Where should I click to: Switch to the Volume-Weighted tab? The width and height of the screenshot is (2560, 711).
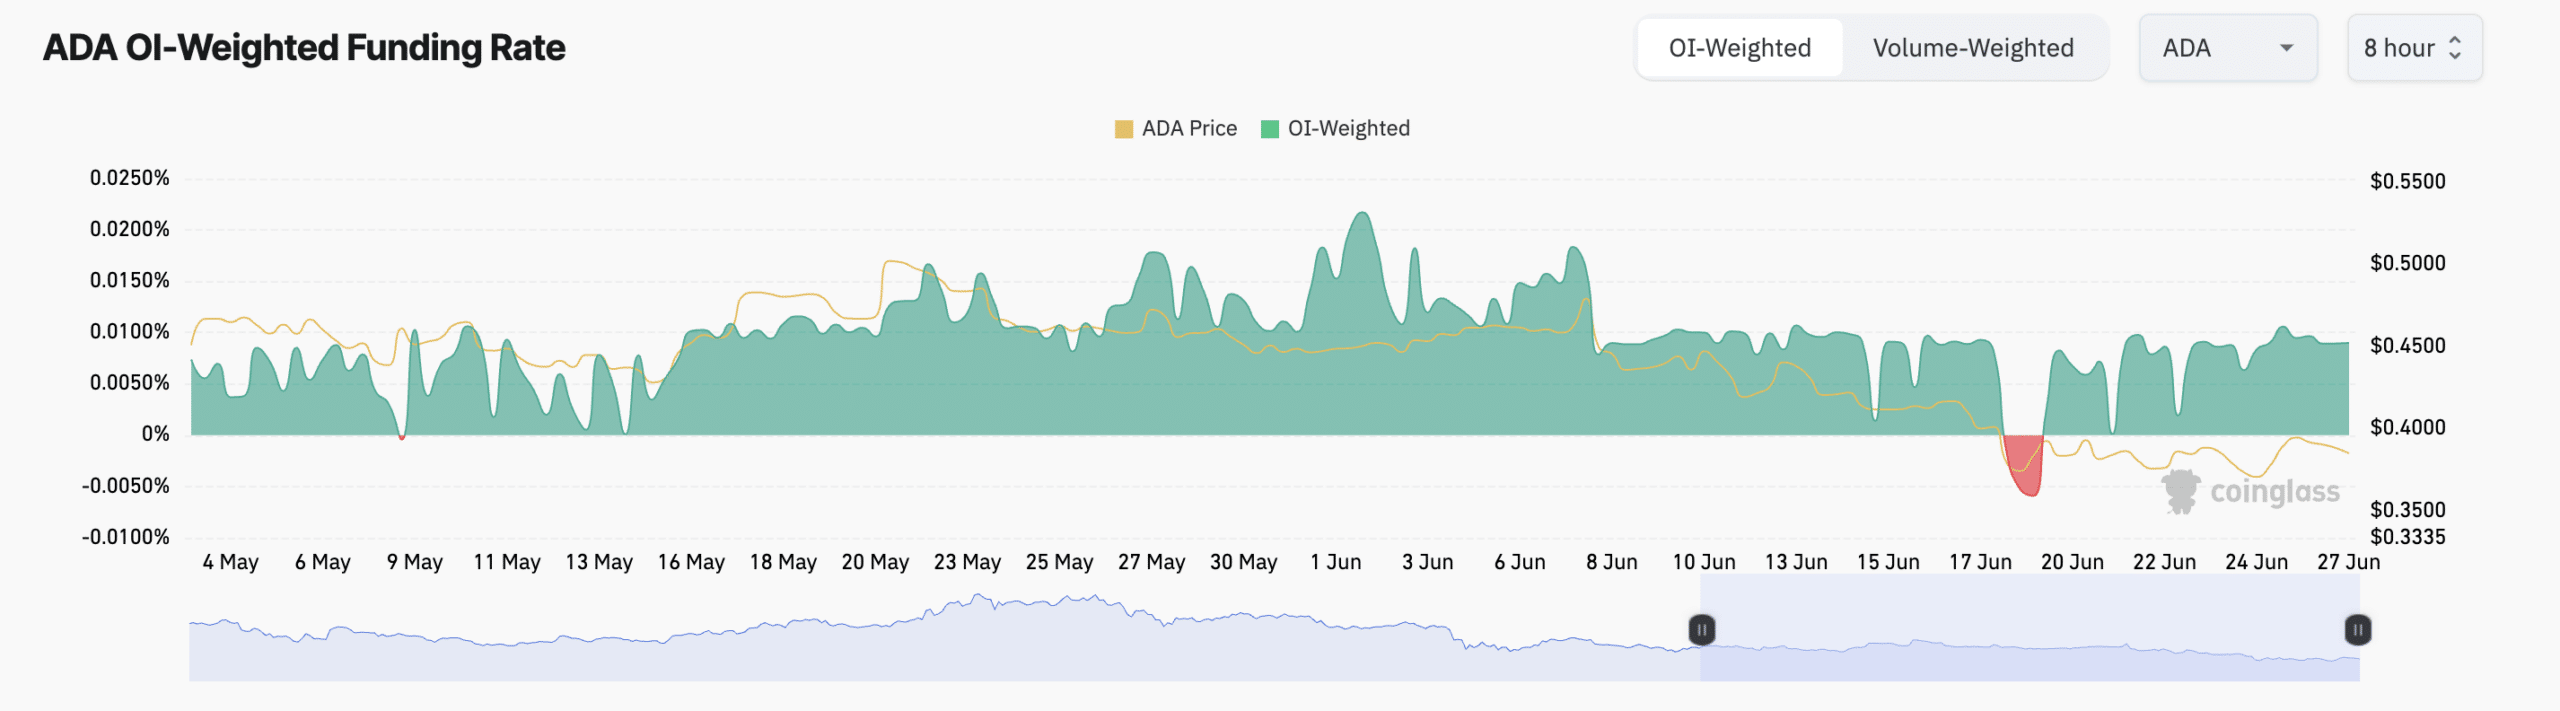1972,48
